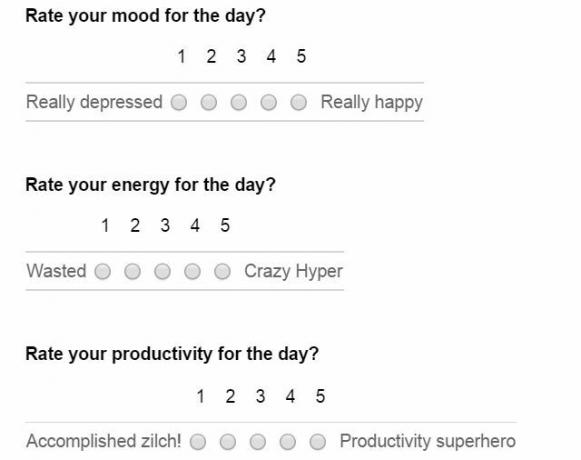This screenshot has height=460, width=581.
Task: Click 'Rate your mood for the day?' heading
Action: click(x=146, y=16)
